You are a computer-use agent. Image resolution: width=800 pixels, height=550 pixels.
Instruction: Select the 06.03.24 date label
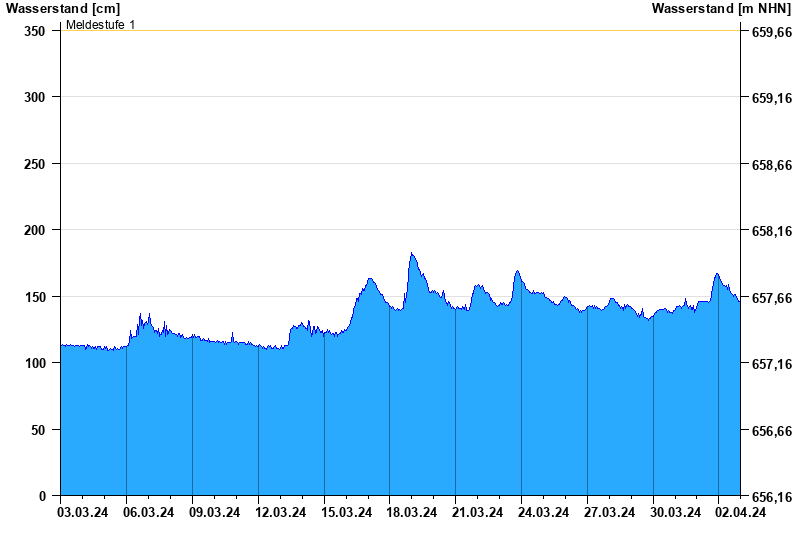click(x=148, y=513)
